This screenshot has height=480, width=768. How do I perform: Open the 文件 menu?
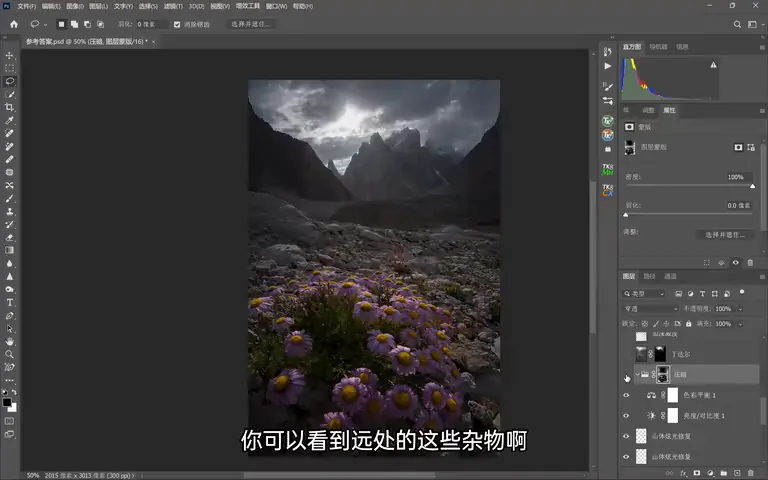coord(26,6)
